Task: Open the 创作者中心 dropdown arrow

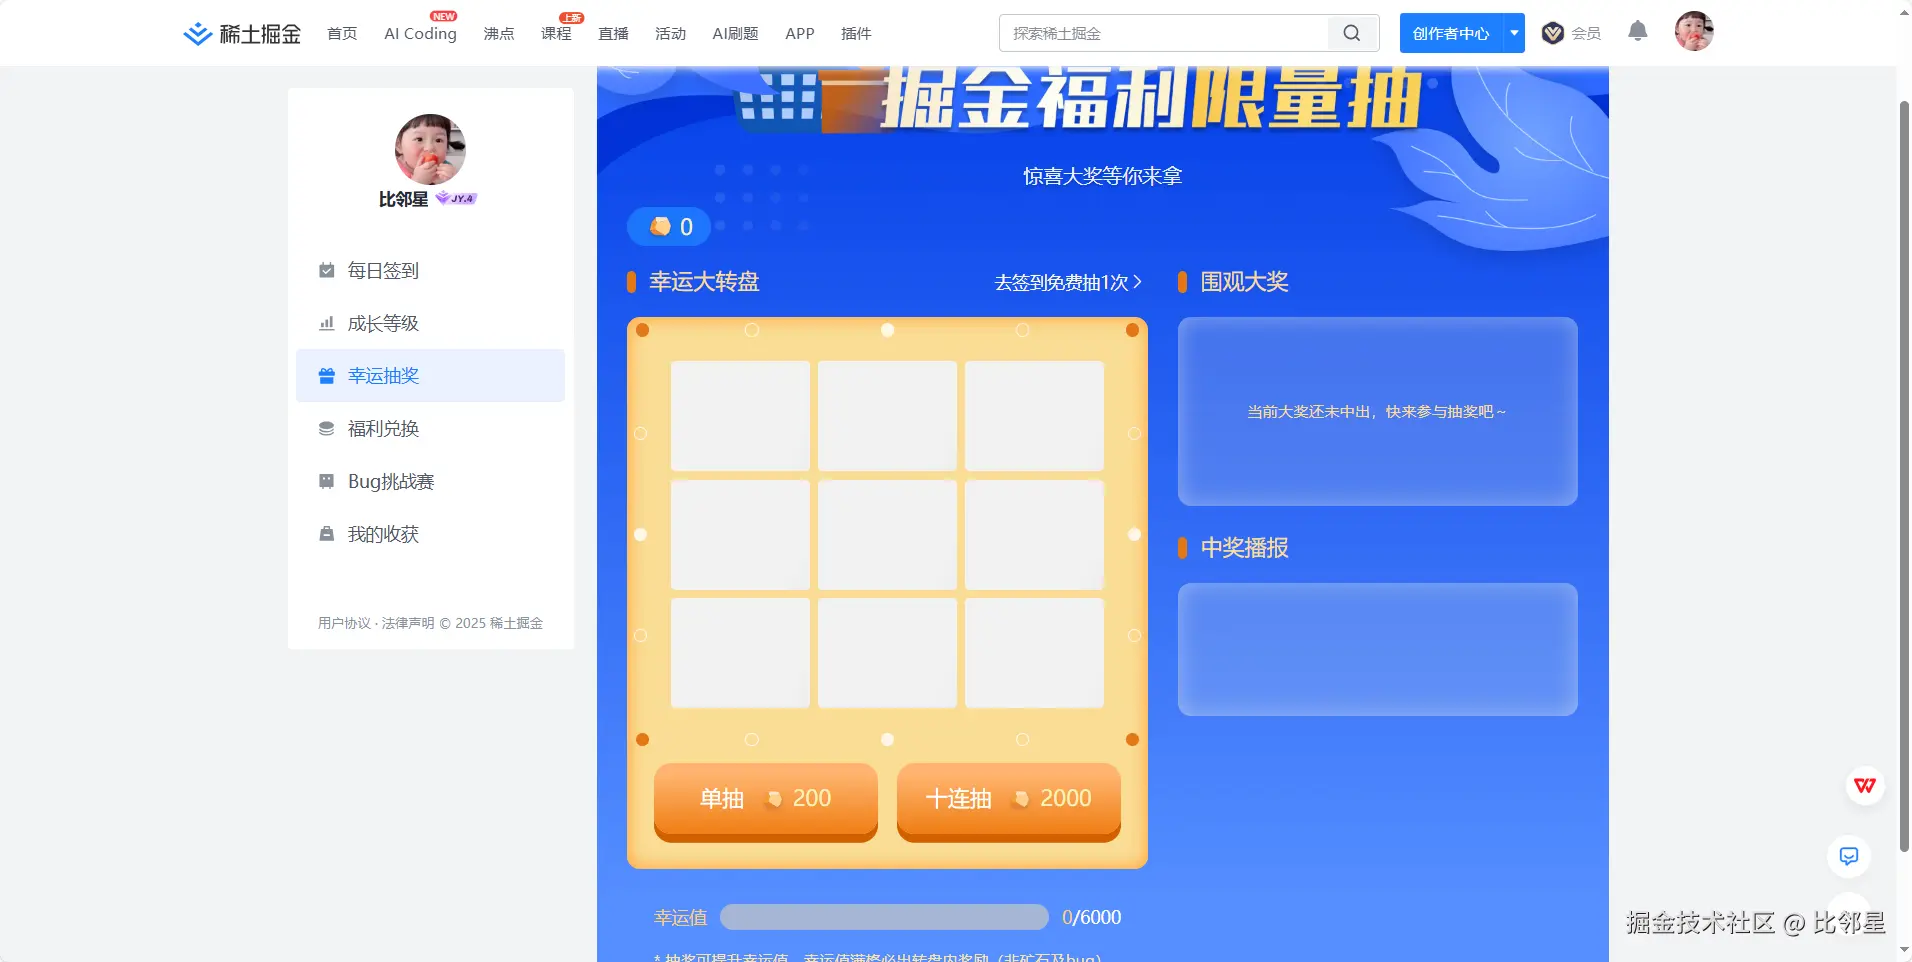Action: click(1513, 32)
